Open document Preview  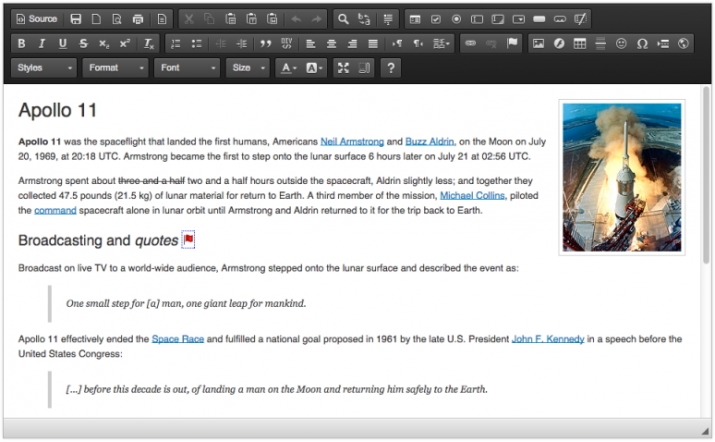pos(117,19)
